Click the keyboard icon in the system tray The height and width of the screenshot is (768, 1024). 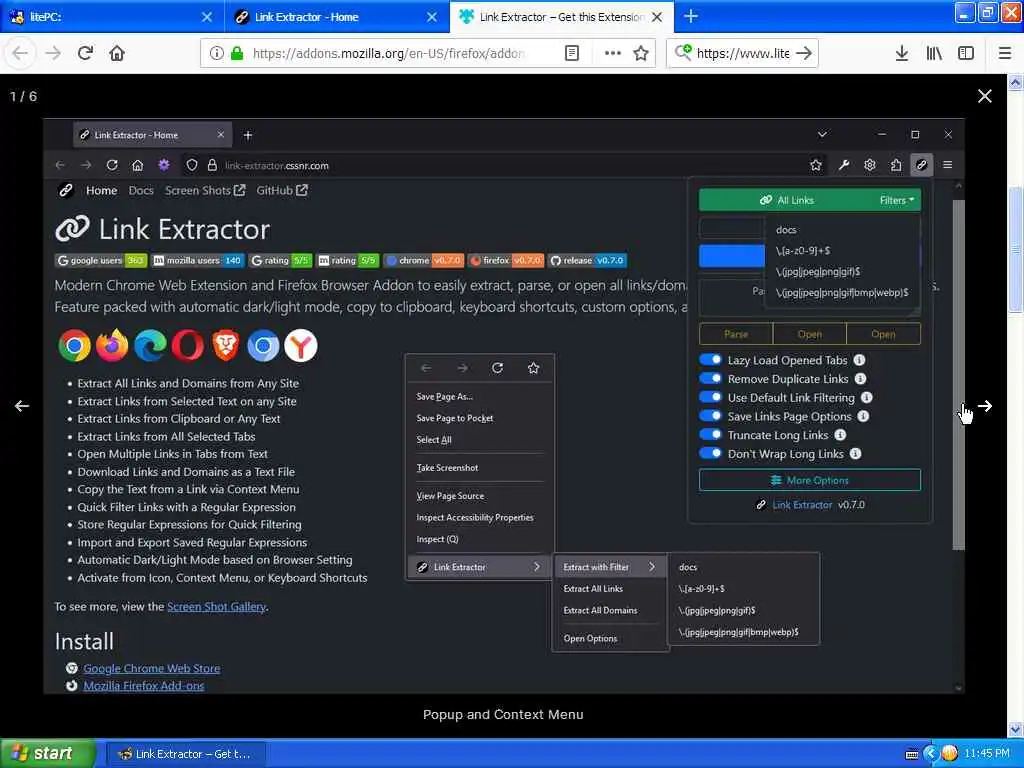click(x=912, y=754)
